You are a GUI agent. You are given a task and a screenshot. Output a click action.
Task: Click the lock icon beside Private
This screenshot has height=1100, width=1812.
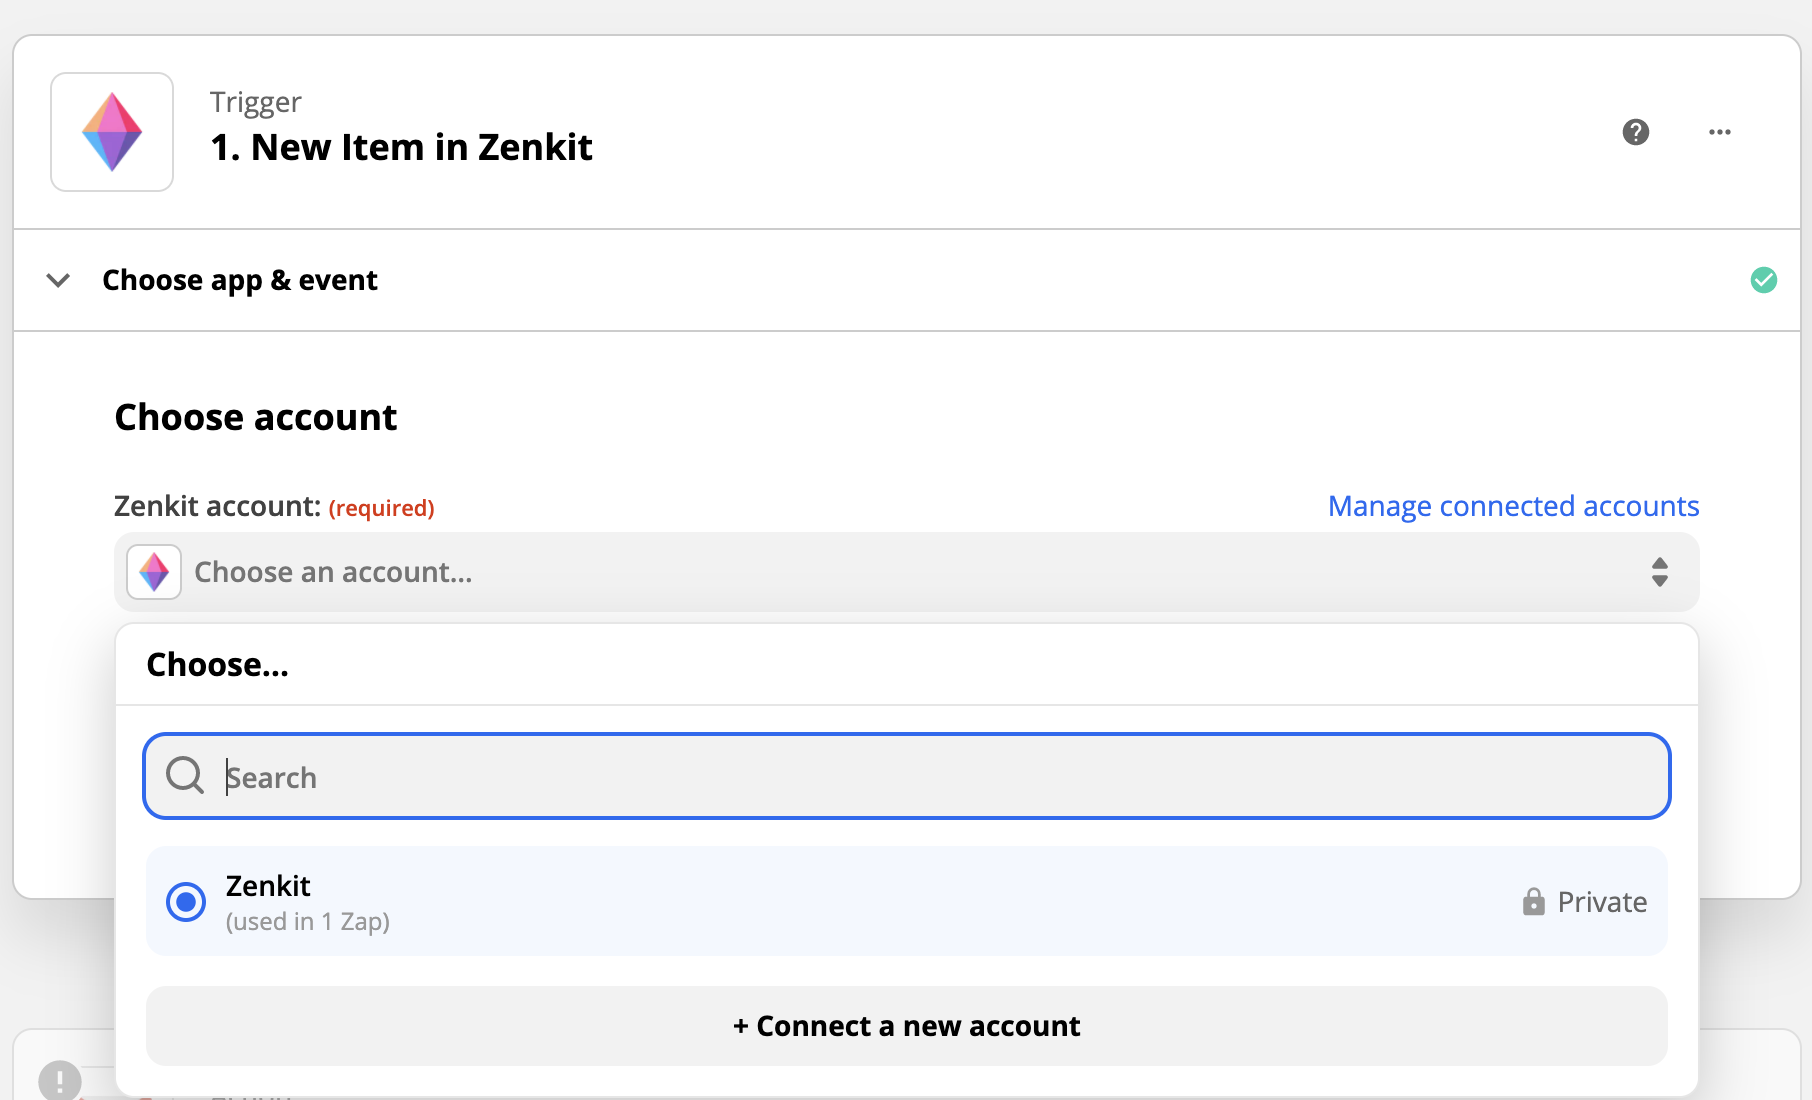click(x=1533, y=902)
